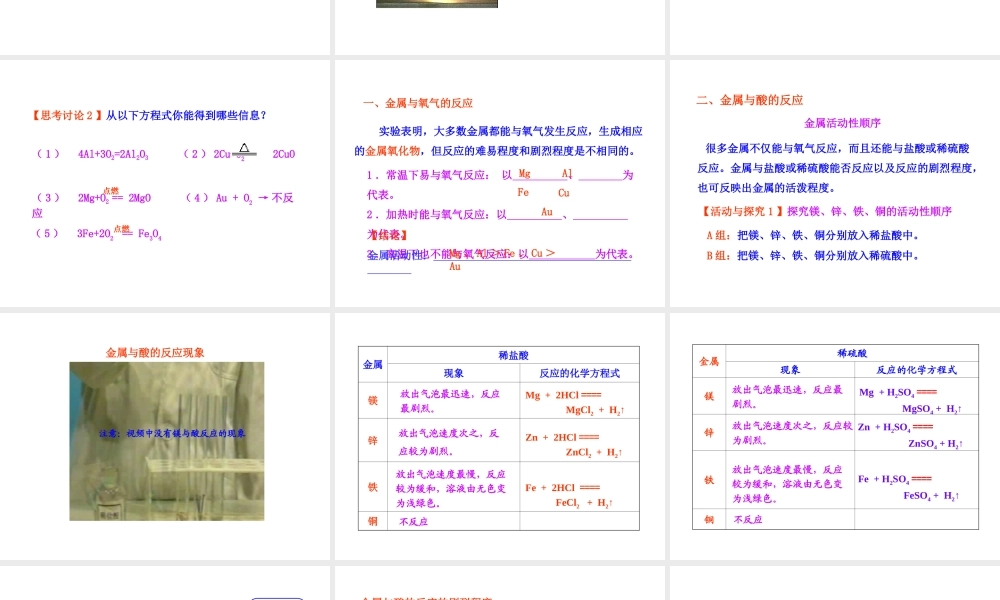Click the question 从以下方程式你能得到哪些信息
This screenshot has width=1000, height=600.
click(186, 115)
